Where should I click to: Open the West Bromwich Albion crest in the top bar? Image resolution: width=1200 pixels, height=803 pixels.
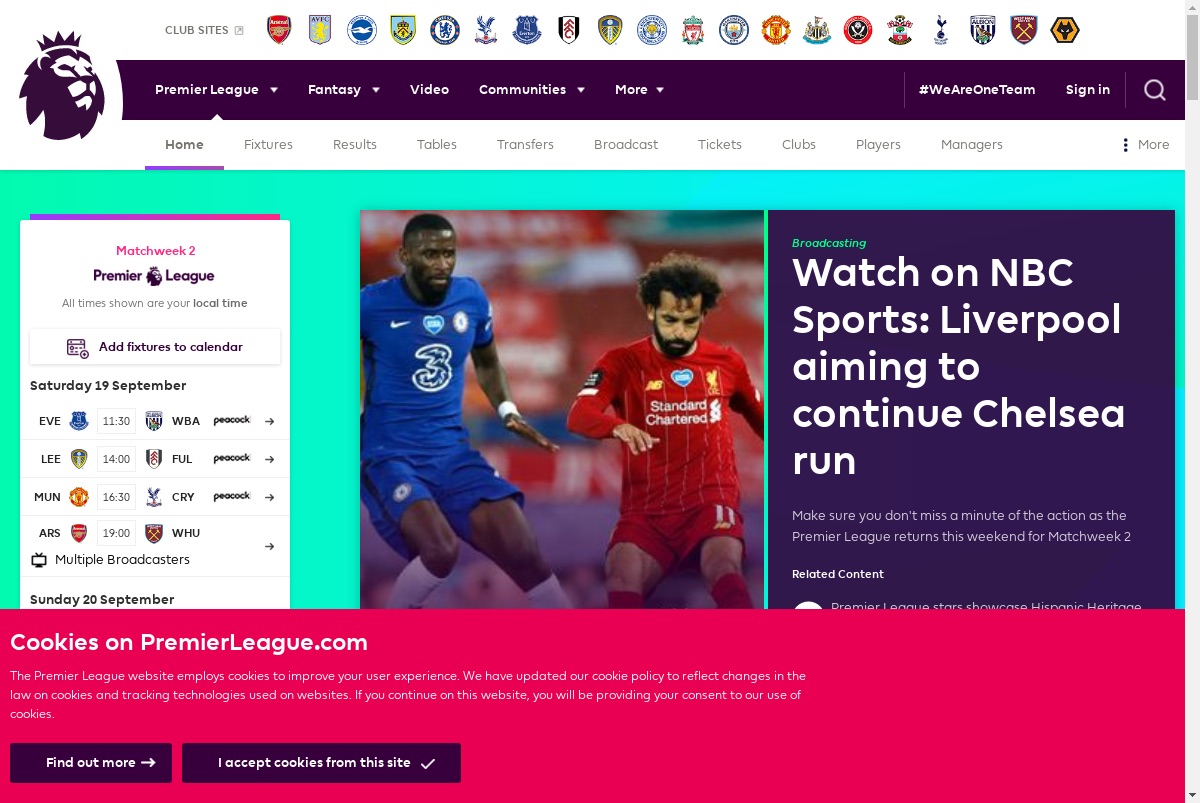(983, 30)
